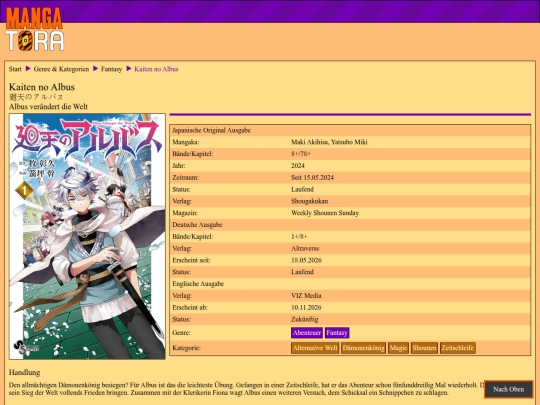Click Kaiten no Albus breadcrumb
Image resolution: width=540 pixels, height=405 pixels.
tap(156, 69)
